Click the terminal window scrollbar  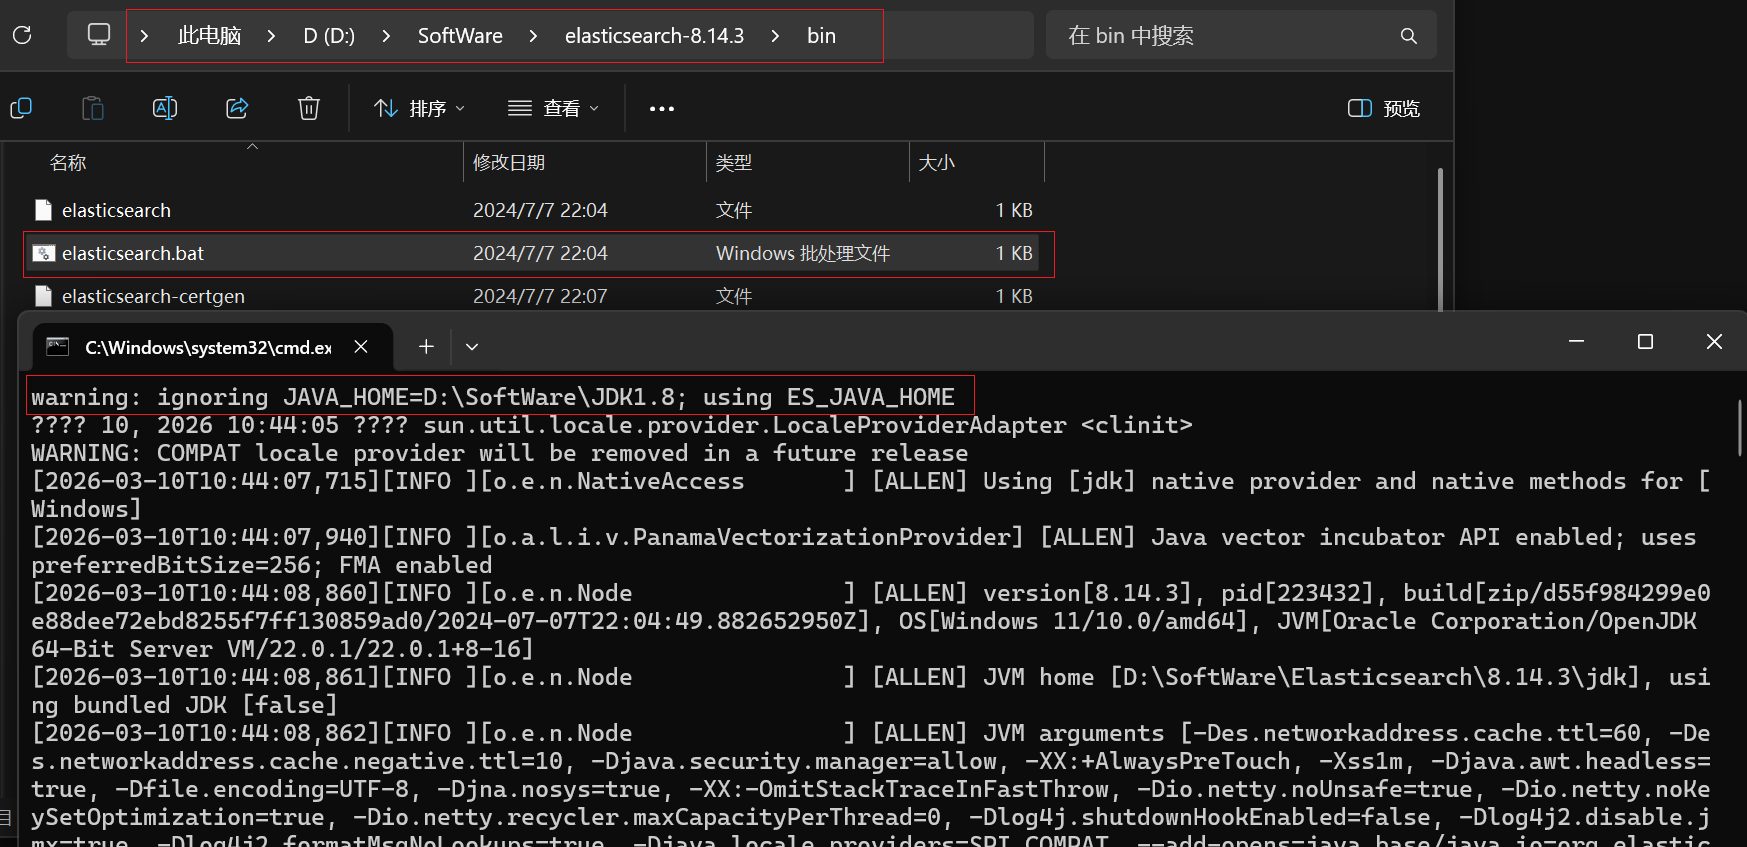click(x=1740, y=428)
